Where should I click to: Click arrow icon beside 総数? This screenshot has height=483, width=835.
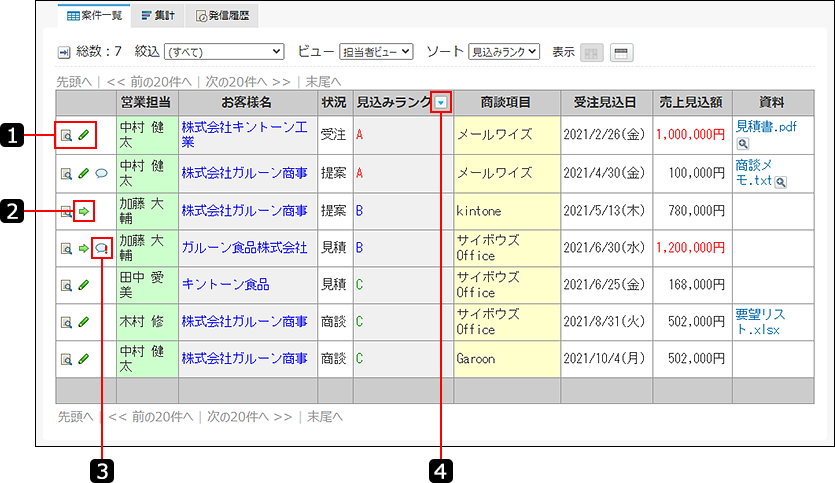pos(64,52)
